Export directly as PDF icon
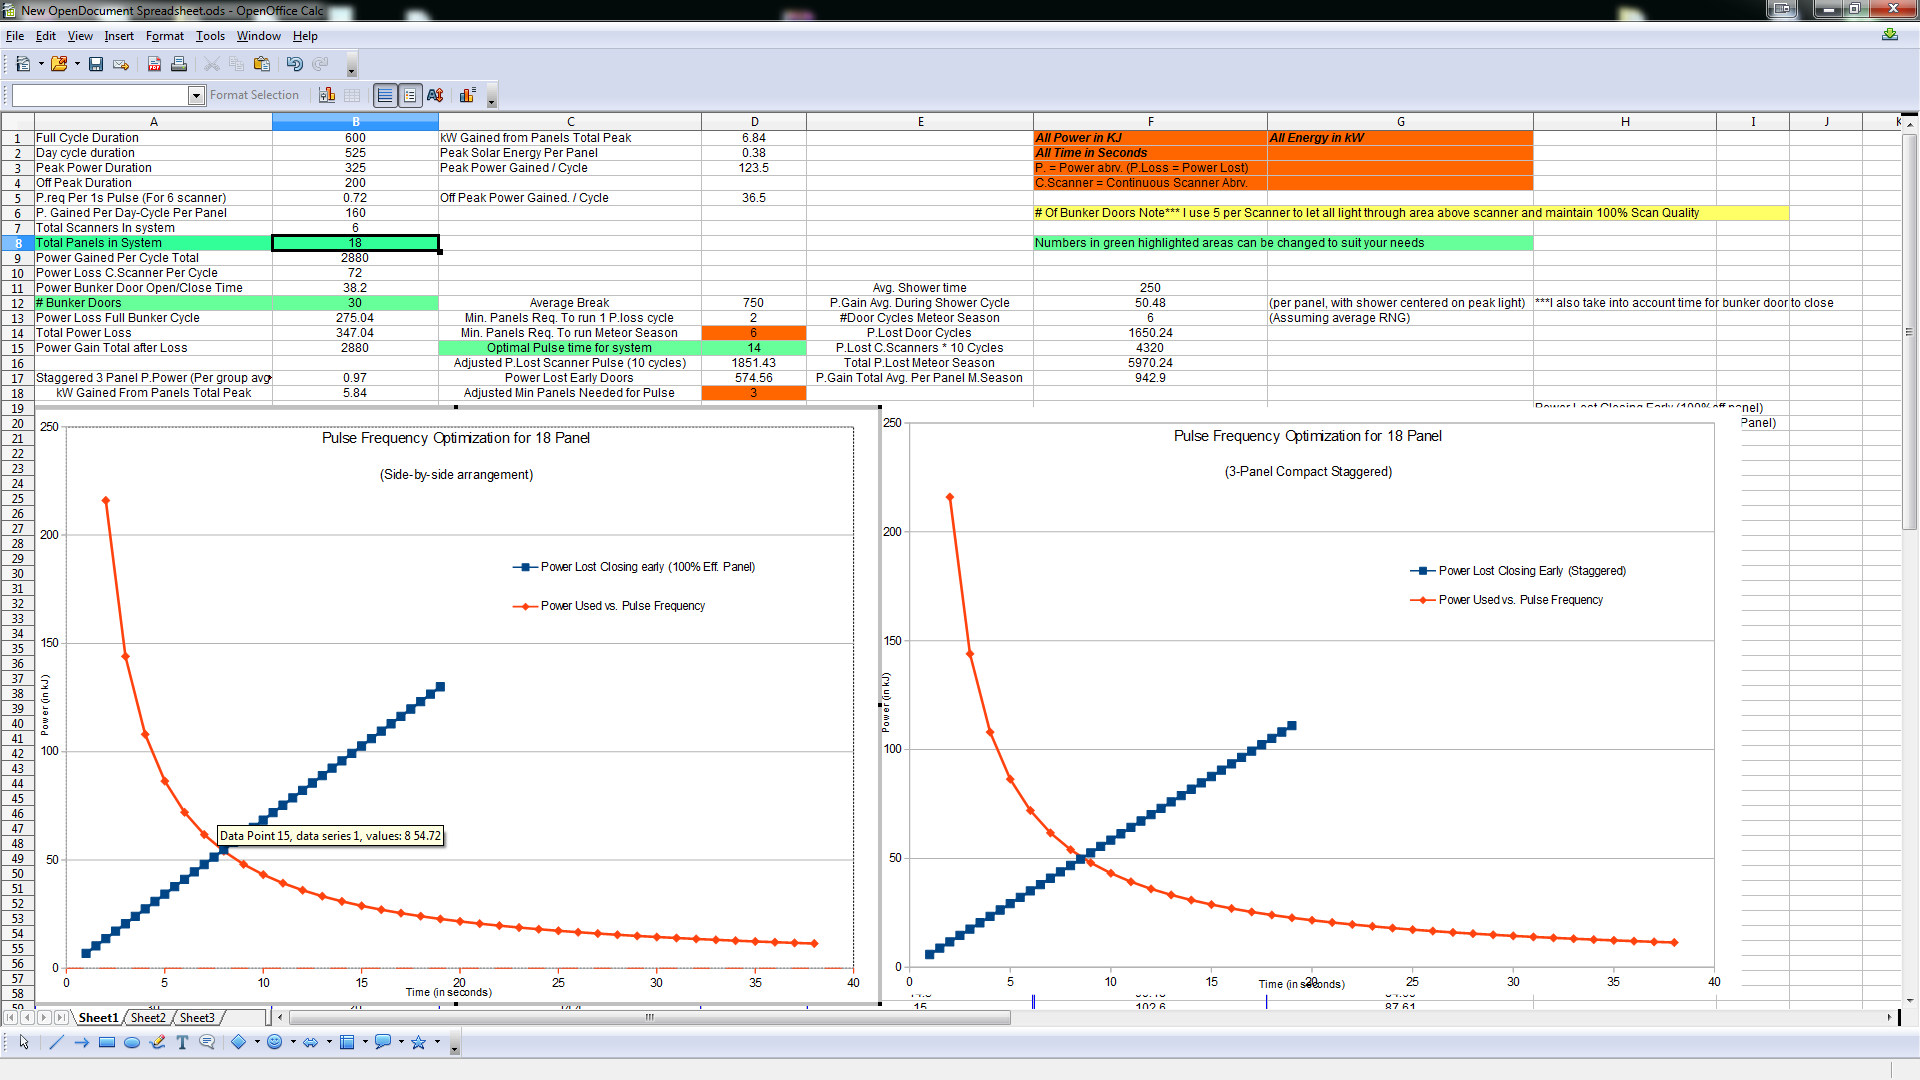Screen dimensions: 1920x1080 [154, 64]
